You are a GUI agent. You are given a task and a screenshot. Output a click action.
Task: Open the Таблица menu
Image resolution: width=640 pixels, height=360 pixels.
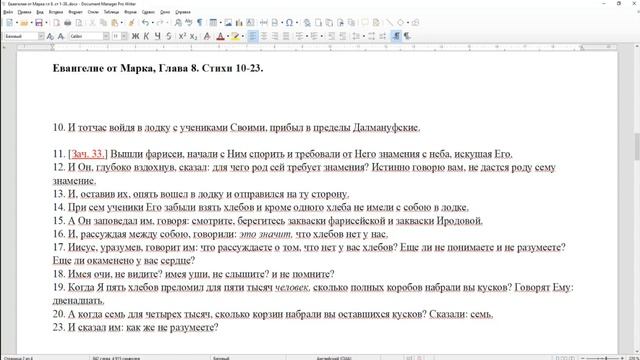pyautogui.click(x=111, y=12)
